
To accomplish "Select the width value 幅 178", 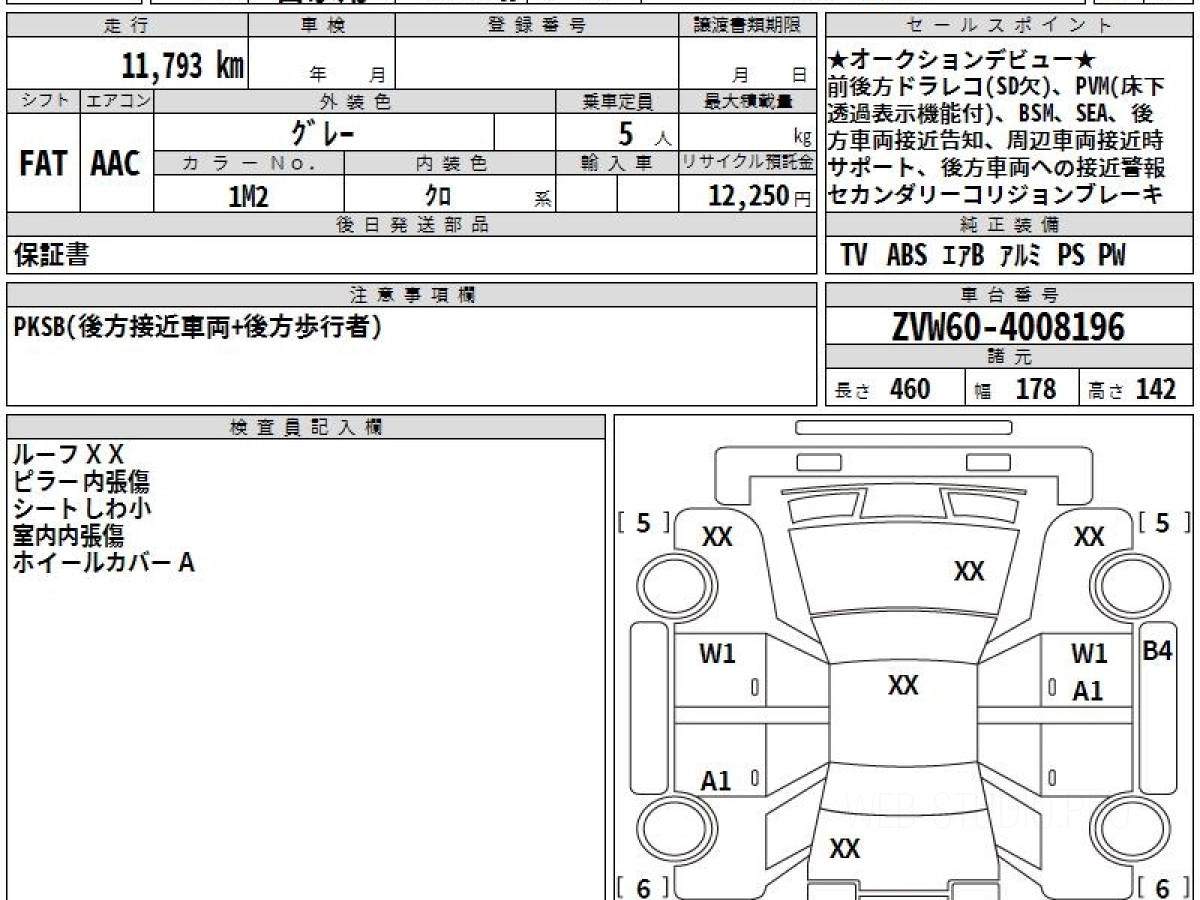I will (1017, 389).
